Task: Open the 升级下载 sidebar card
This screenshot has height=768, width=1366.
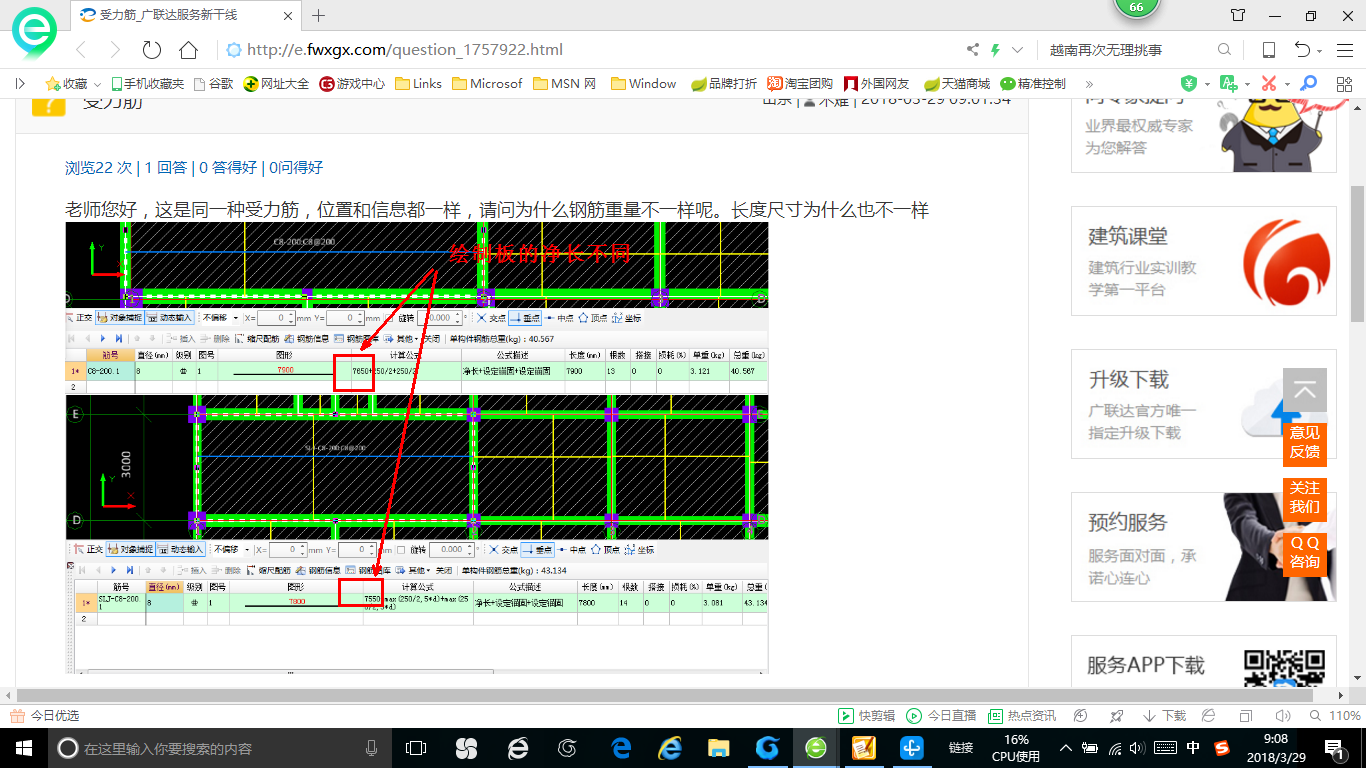Action: 1203,404
